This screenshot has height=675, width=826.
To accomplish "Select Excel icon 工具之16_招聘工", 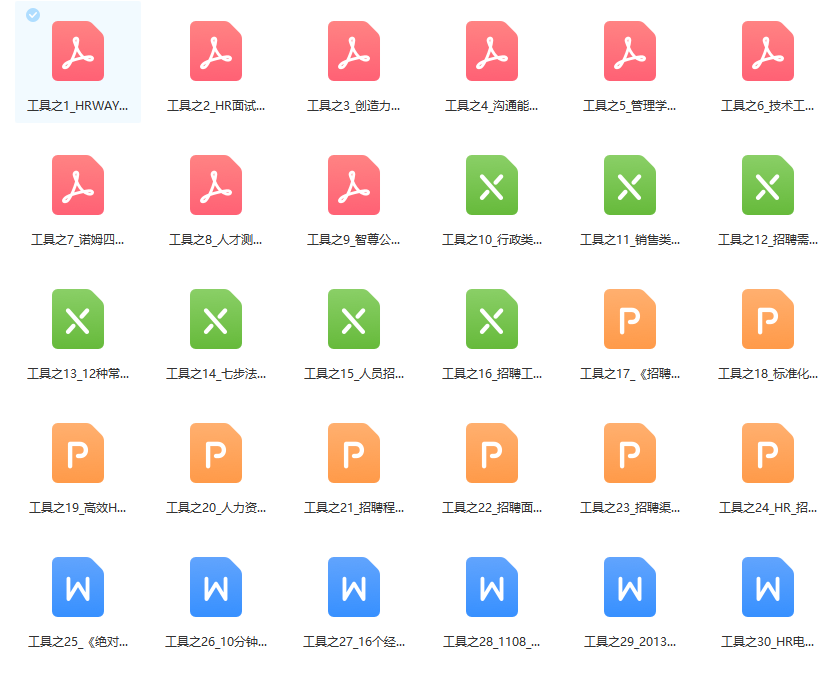I will pyautogui.click(x=492, y=319).
